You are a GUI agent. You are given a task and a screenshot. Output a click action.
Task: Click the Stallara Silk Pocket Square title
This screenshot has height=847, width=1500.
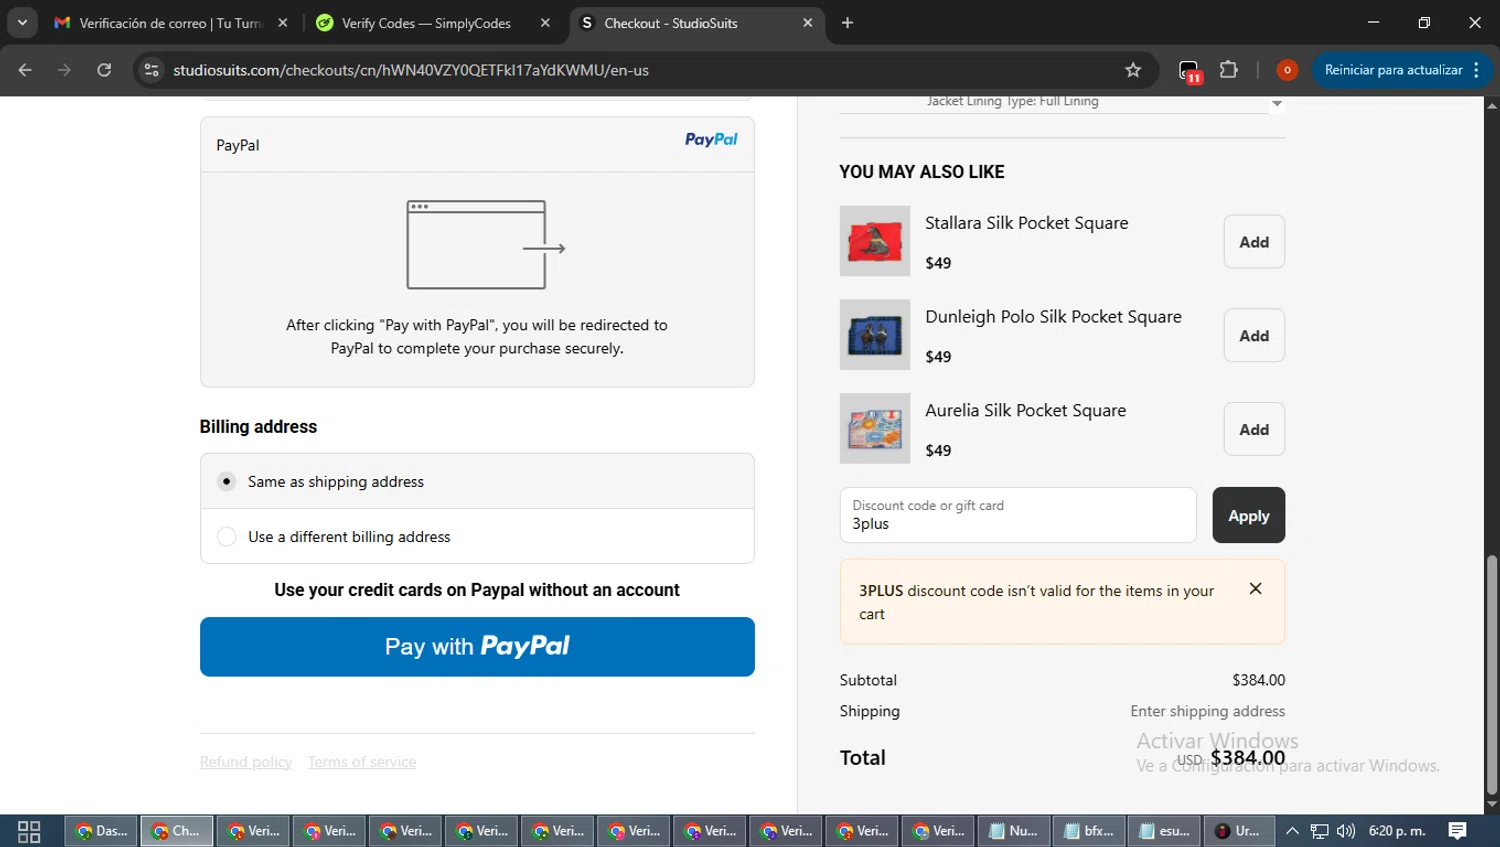pyautogui.click(x=1026, y=223)
